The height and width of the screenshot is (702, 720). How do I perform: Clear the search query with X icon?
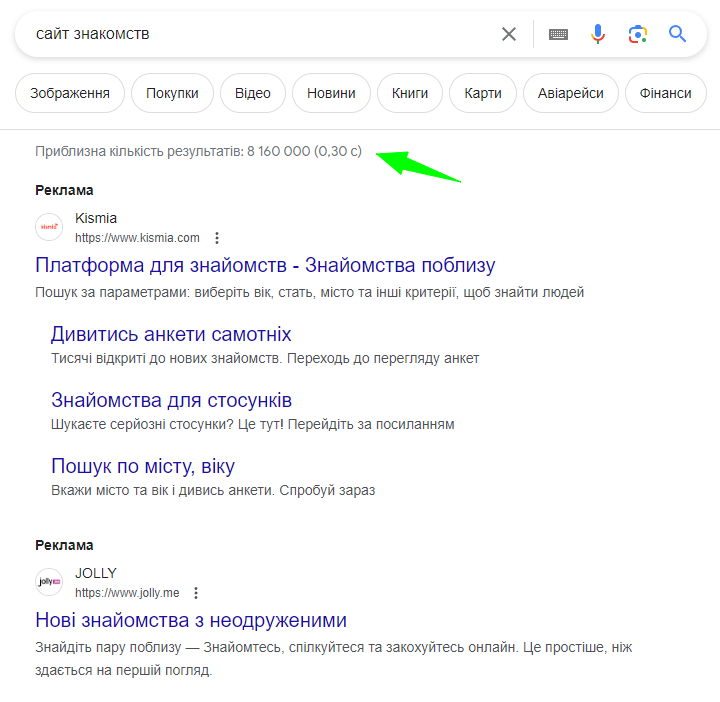click(509, 34)
